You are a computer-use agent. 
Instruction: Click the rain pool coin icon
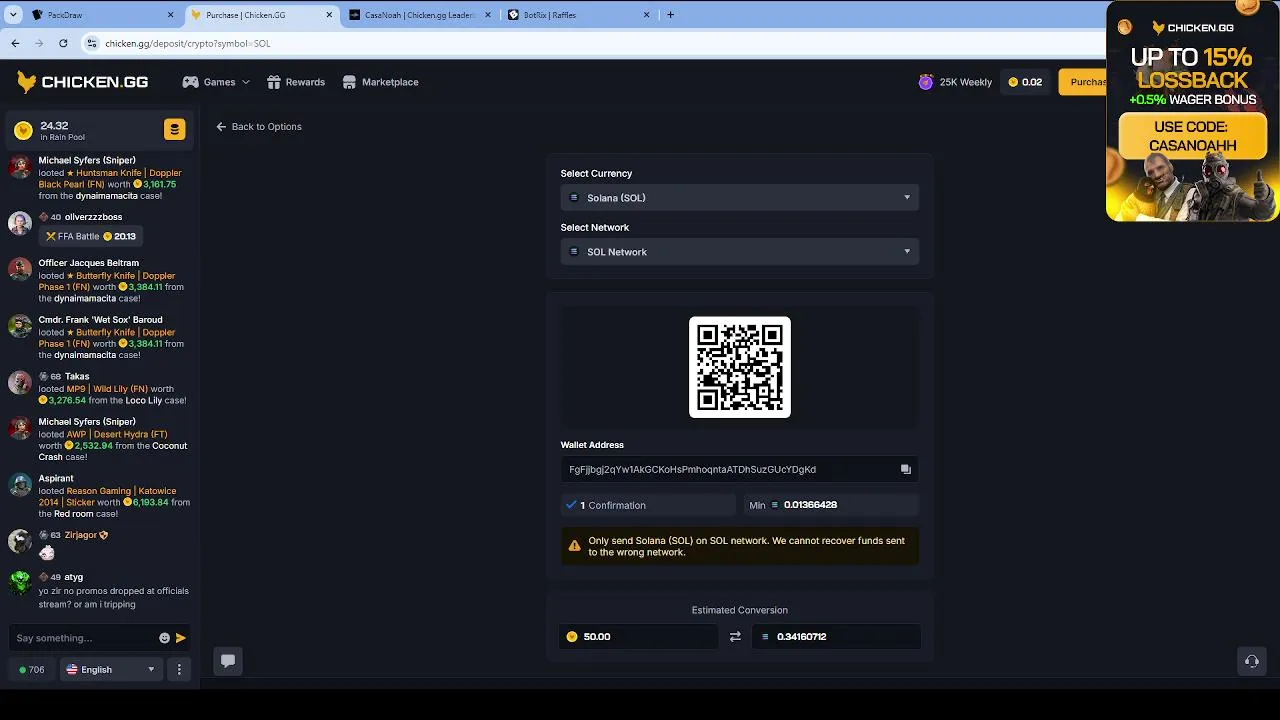coord(23,131)
